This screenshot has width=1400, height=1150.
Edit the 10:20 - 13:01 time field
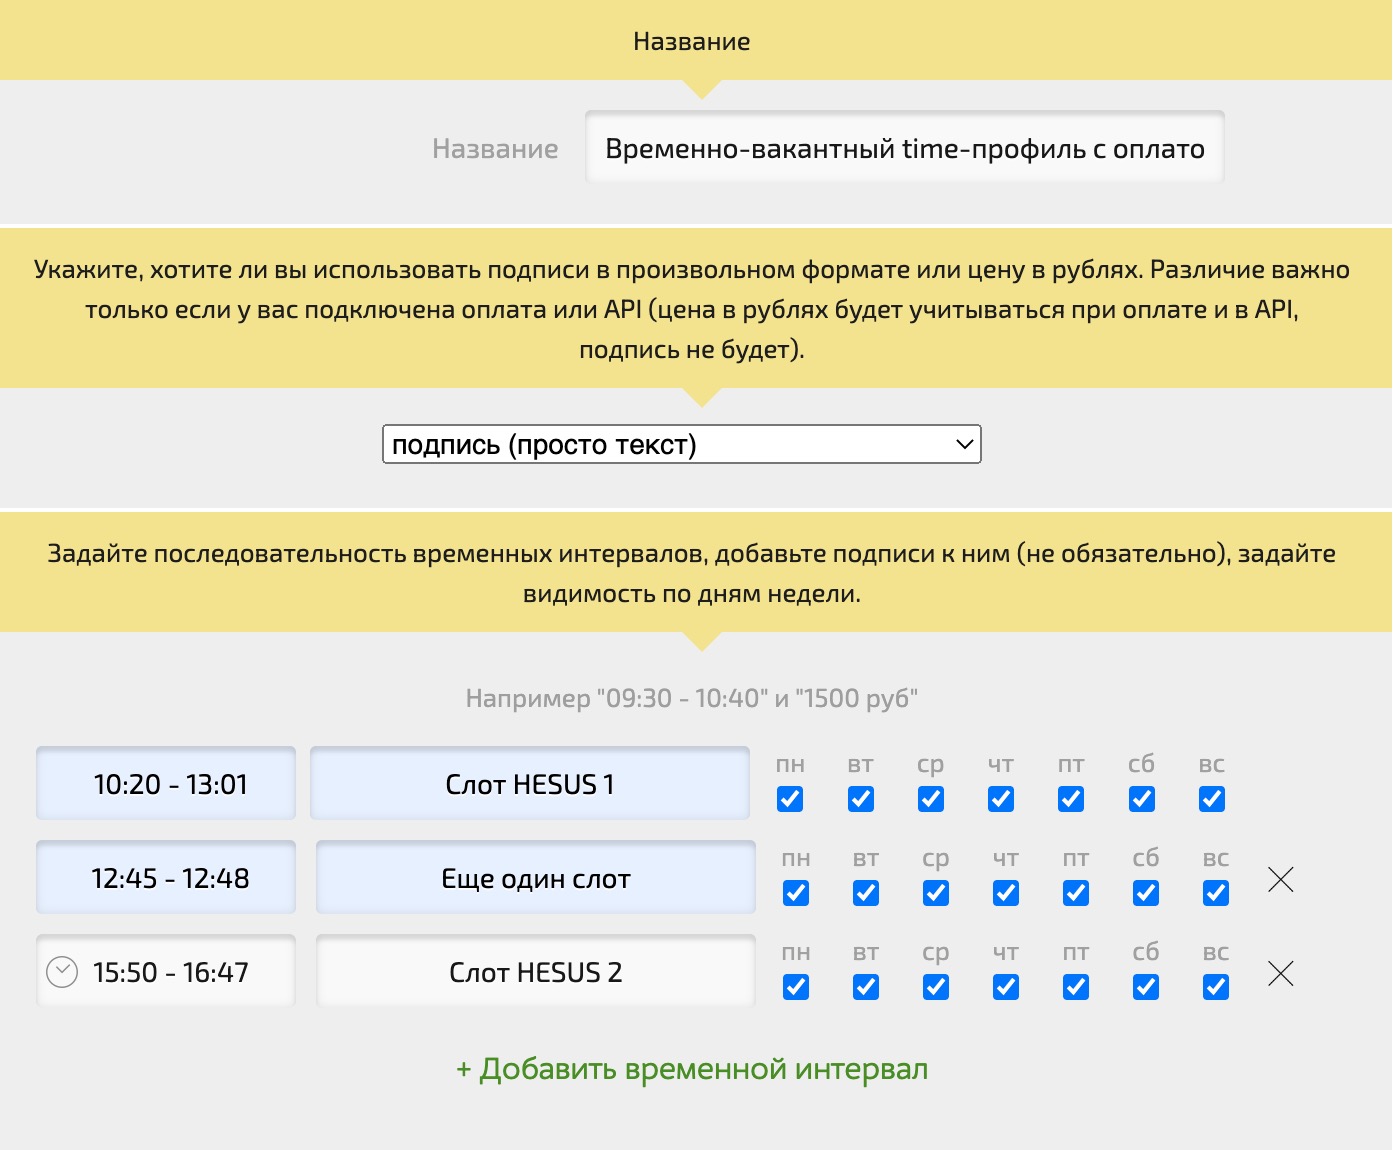pos(166,784)
